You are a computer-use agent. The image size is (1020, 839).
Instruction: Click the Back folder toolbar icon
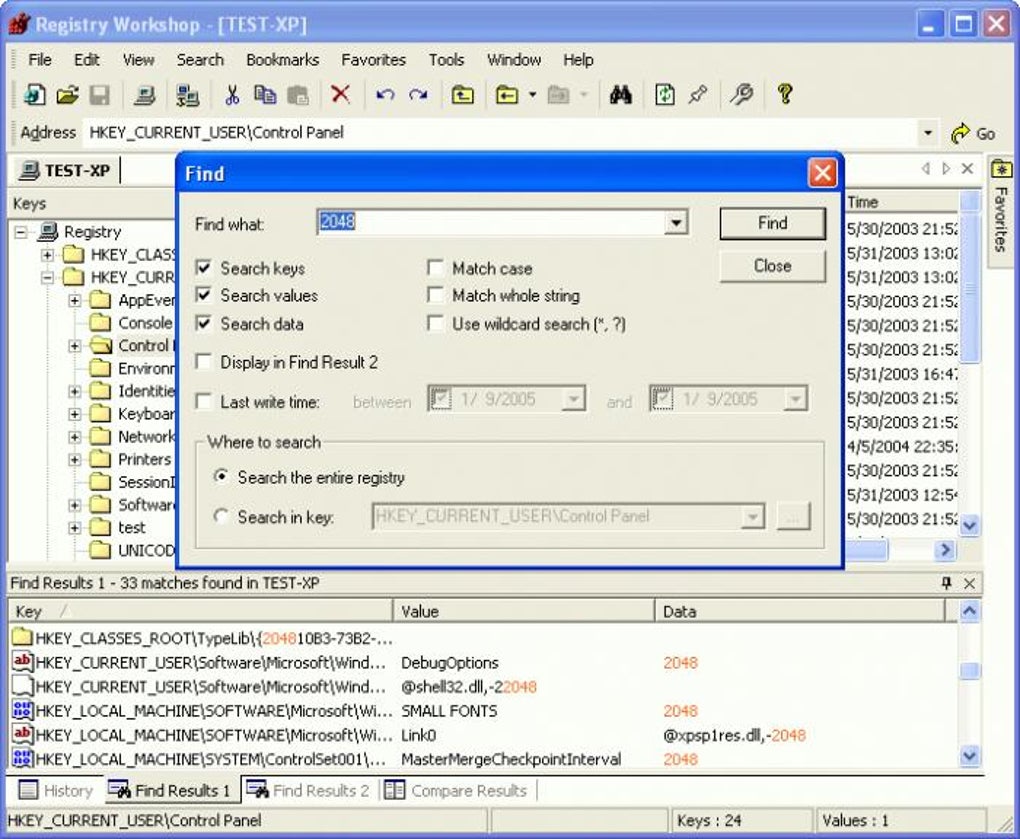507,95
